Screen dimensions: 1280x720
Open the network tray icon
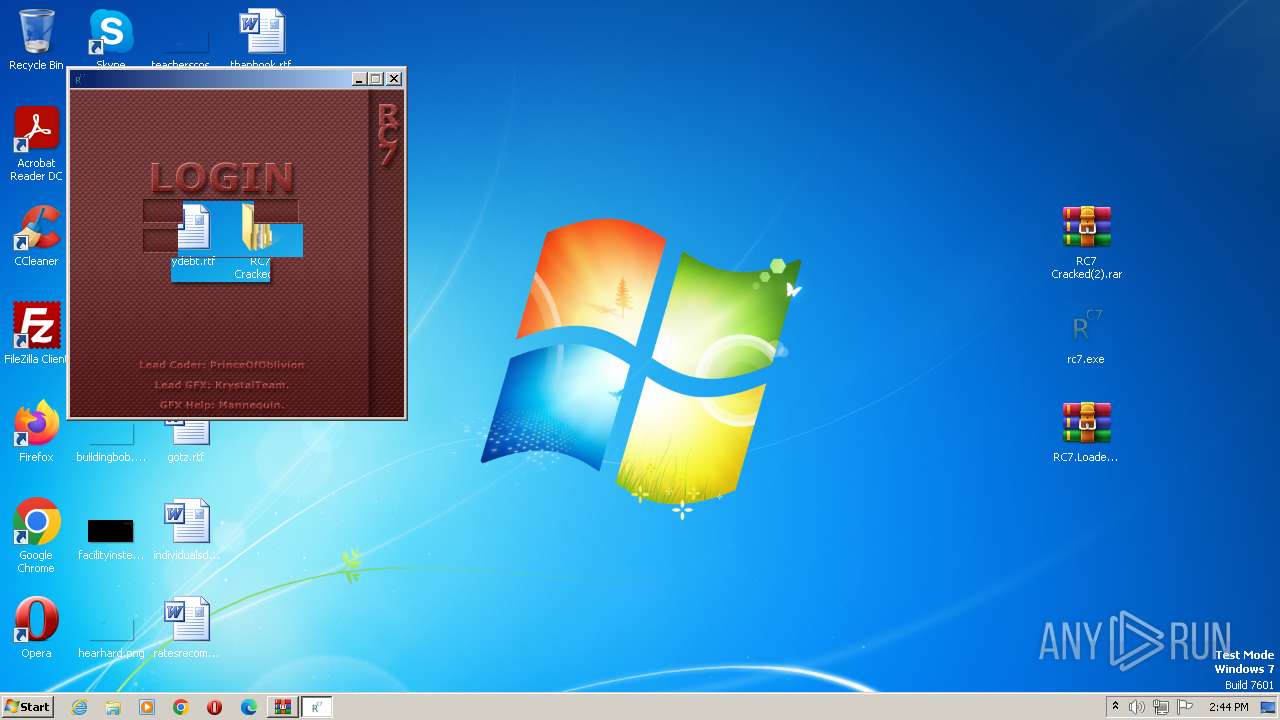[x=1161, y=707]
